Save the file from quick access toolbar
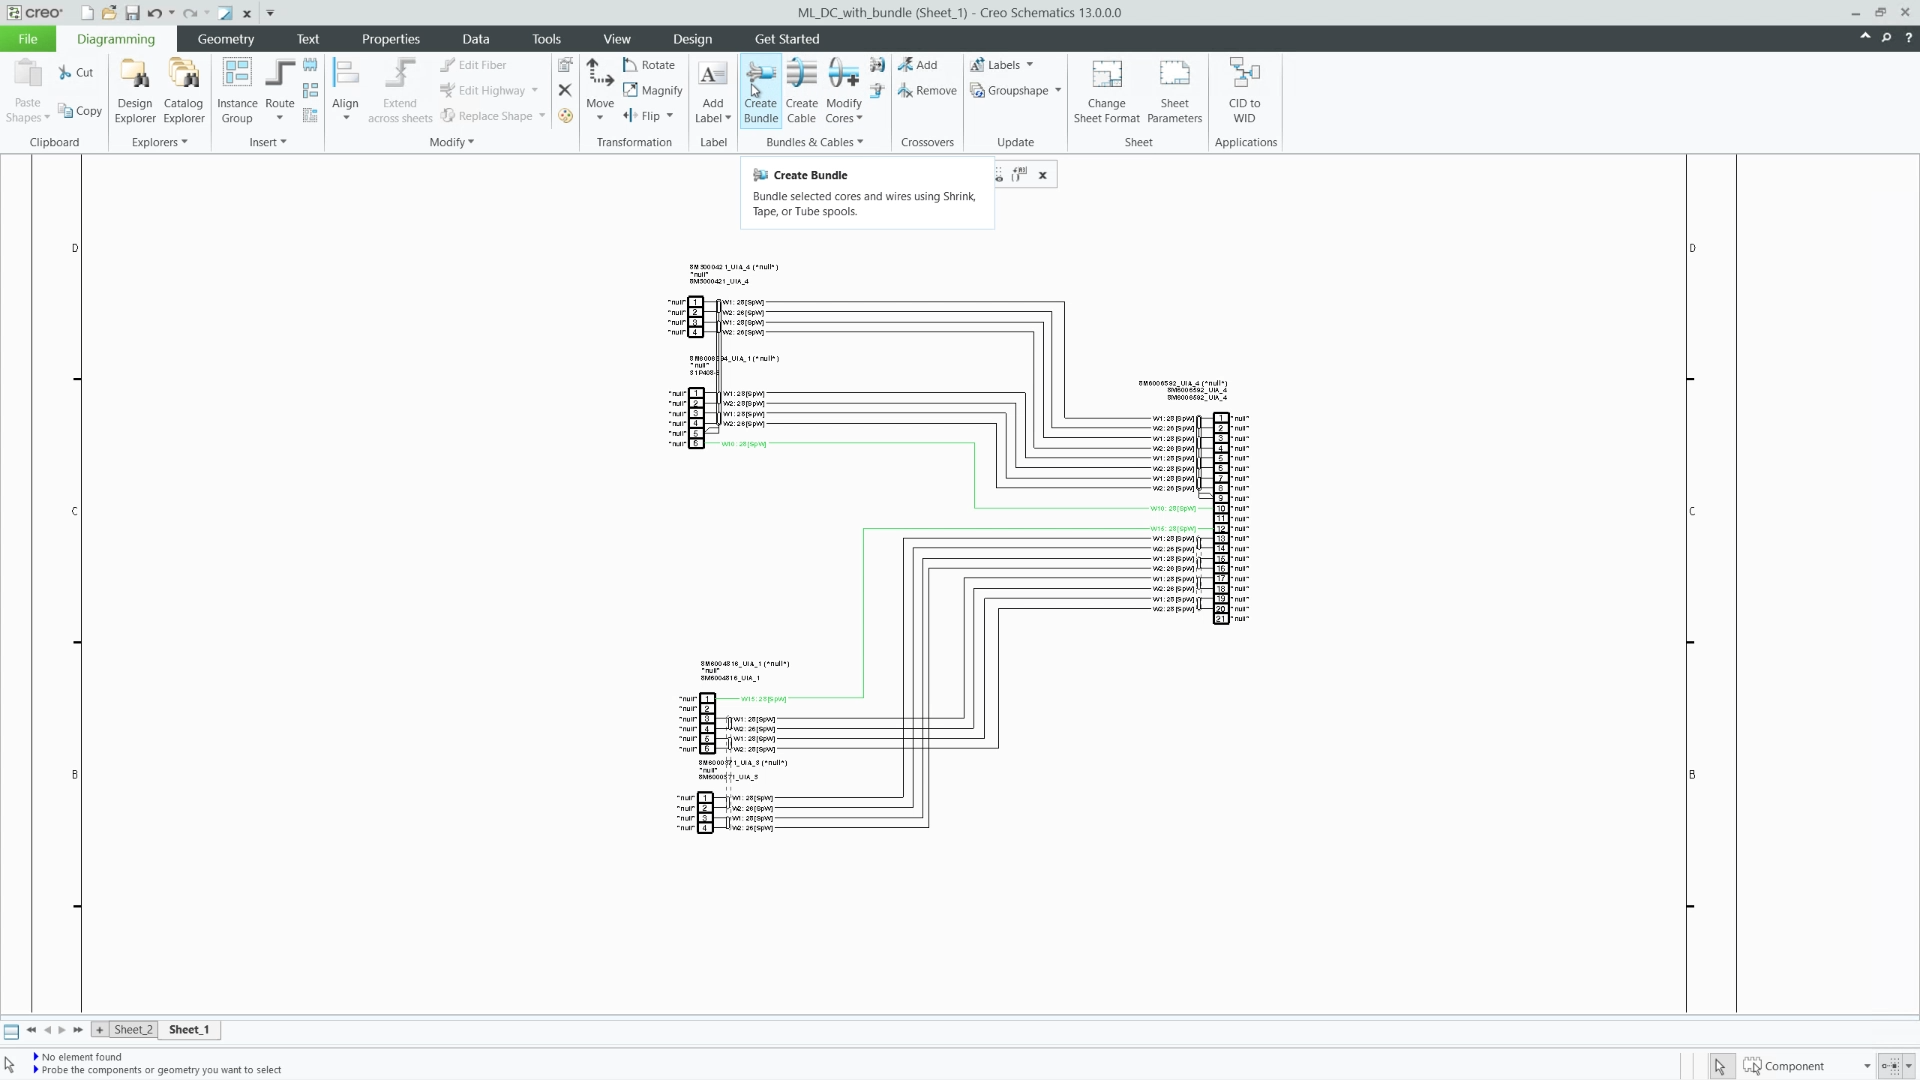The height and width of the screenshot is (1080, 1920). [132, 13]
